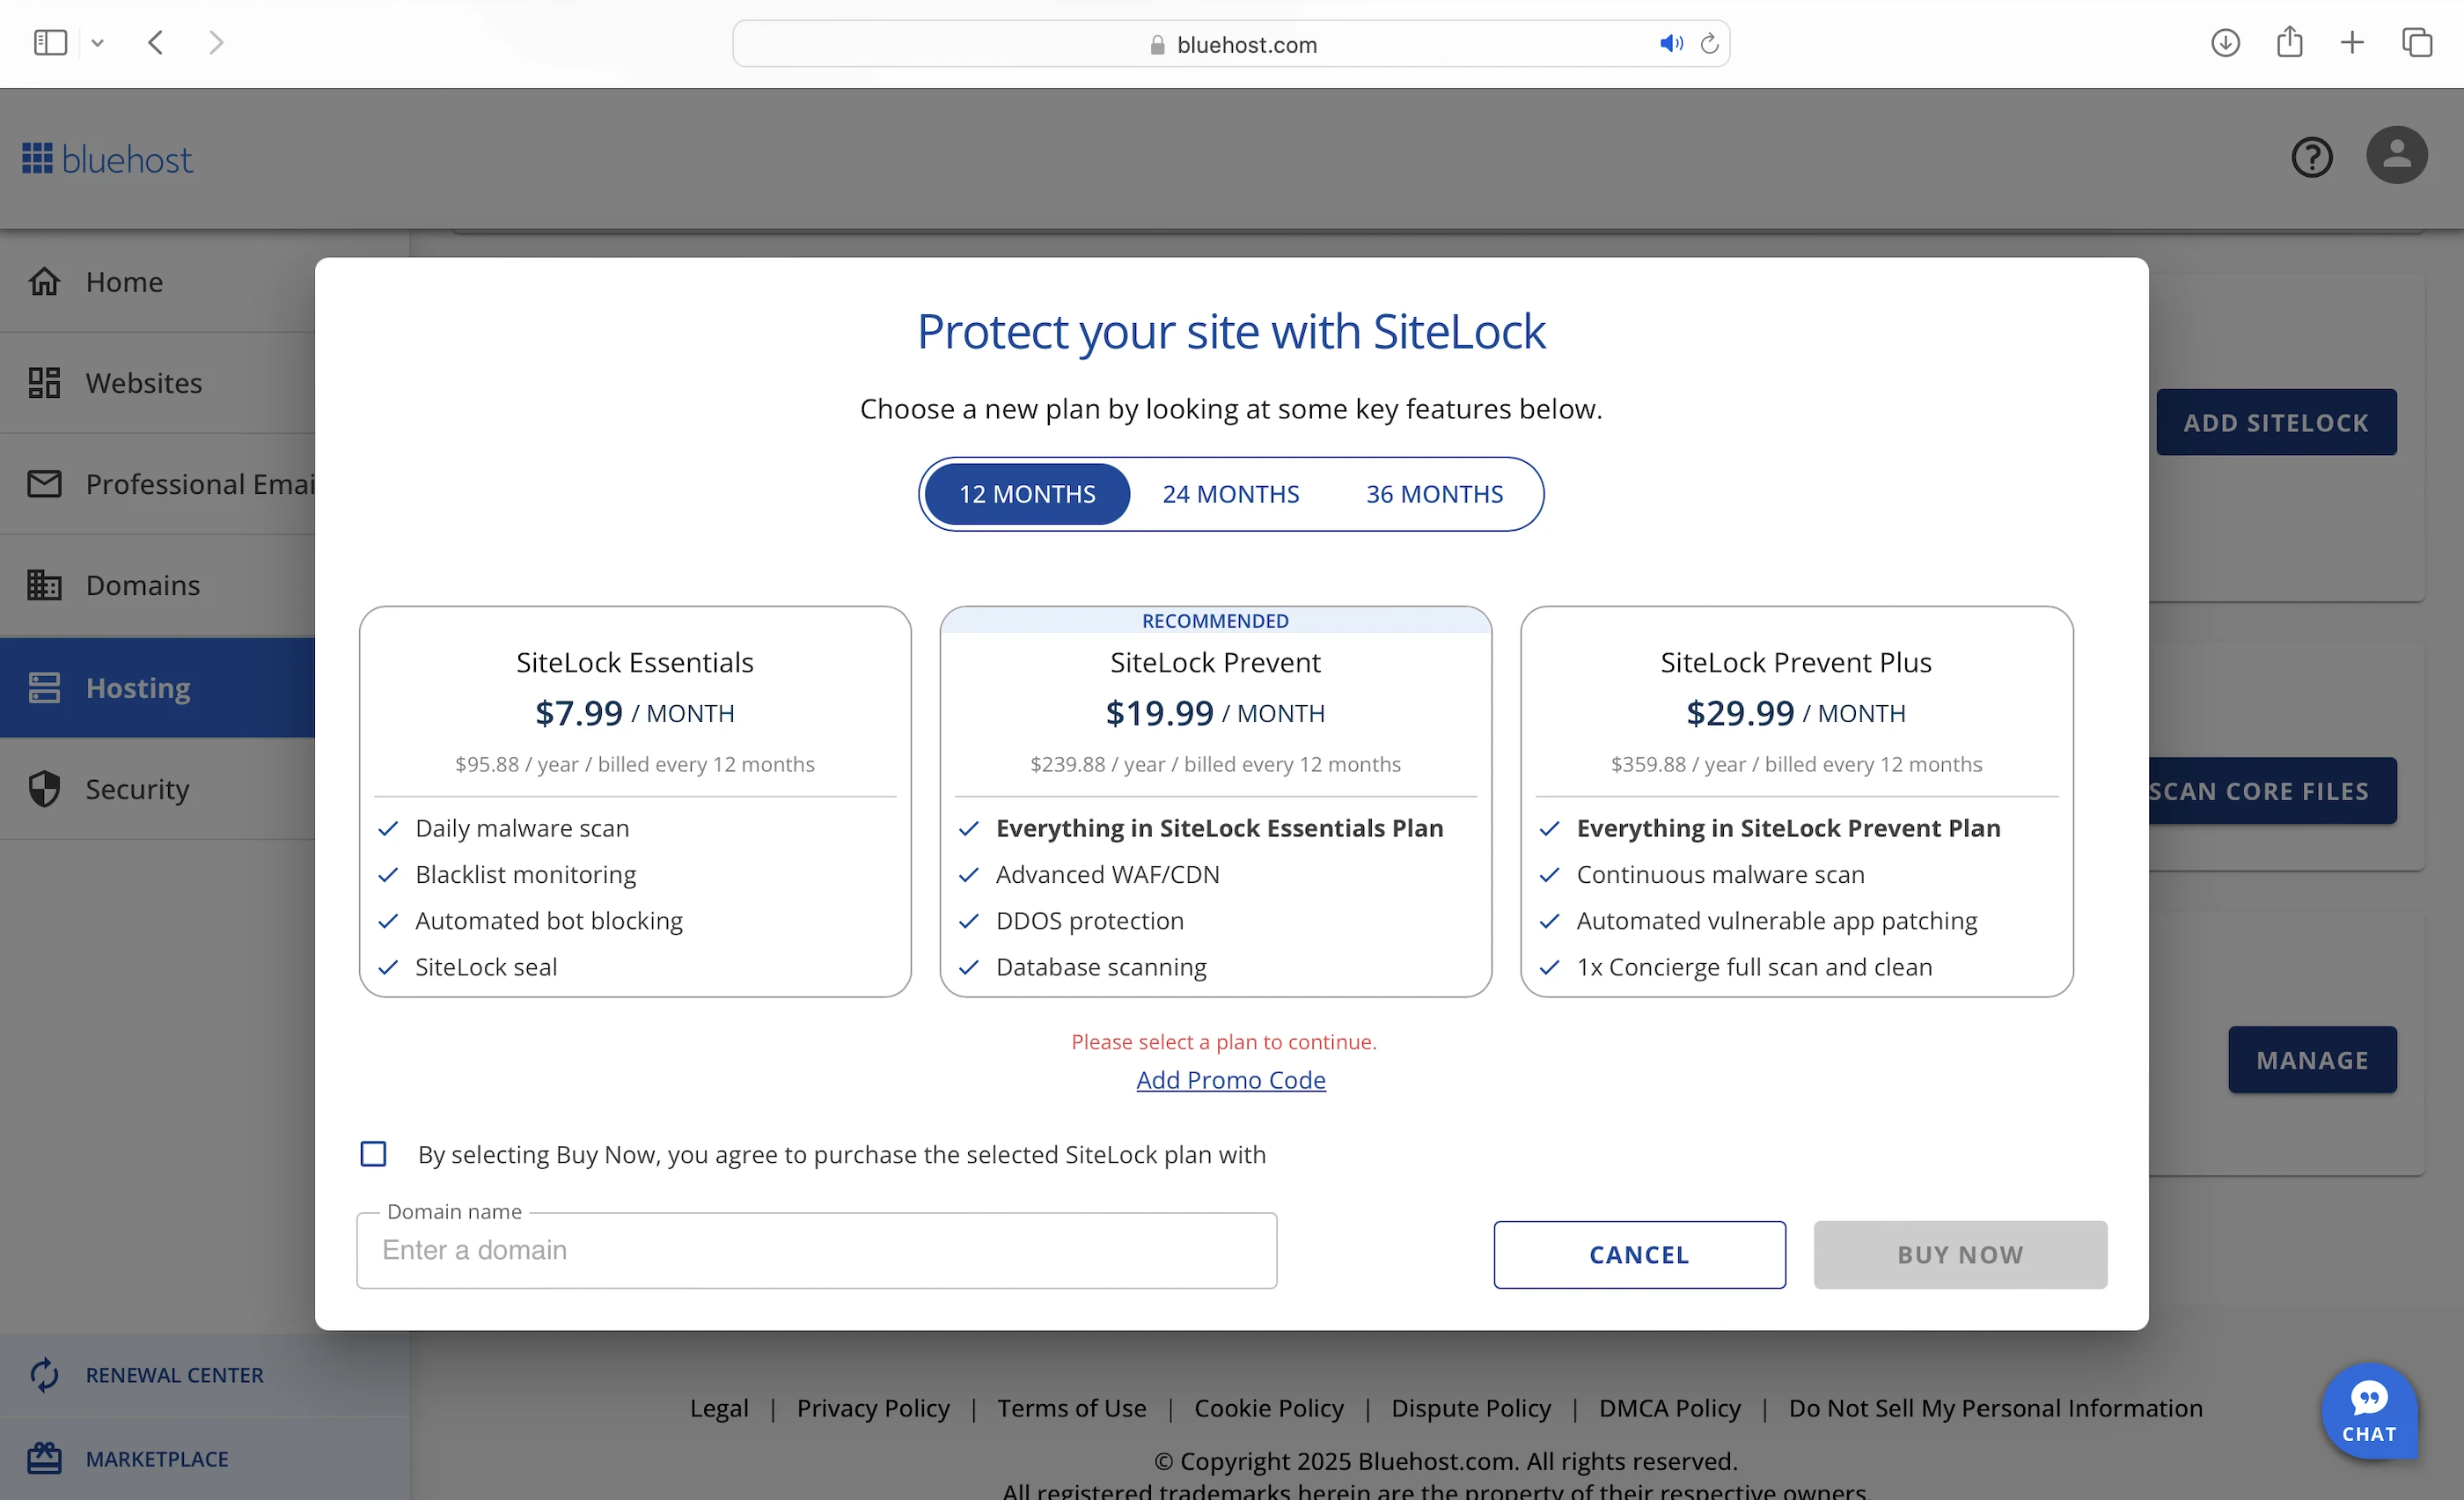Click the Share icon in Safari toolbar
The height and width of the screenshot is (1500, 2464).
[x=2289, y=43]
